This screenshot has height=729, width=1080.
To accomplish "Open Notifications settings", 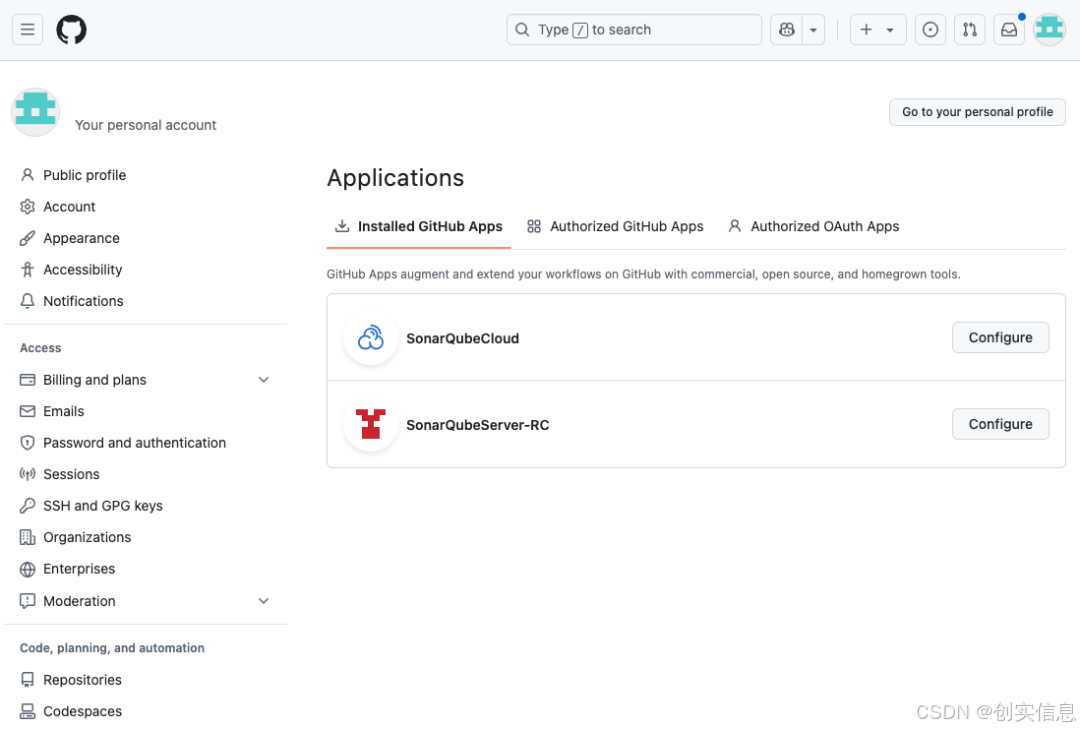I will 83,301.
